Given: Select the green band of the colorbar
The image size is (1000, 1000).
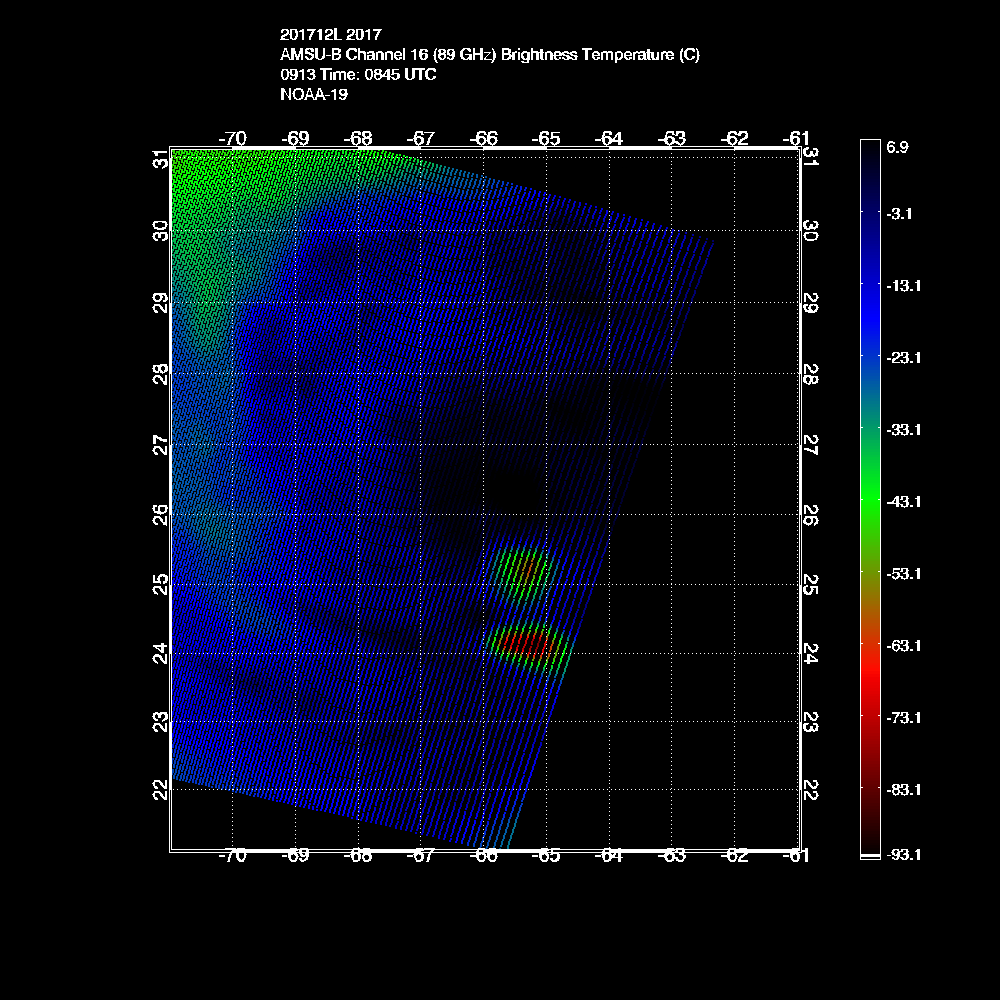Looking at the screenshot, I should pos(869,500).
